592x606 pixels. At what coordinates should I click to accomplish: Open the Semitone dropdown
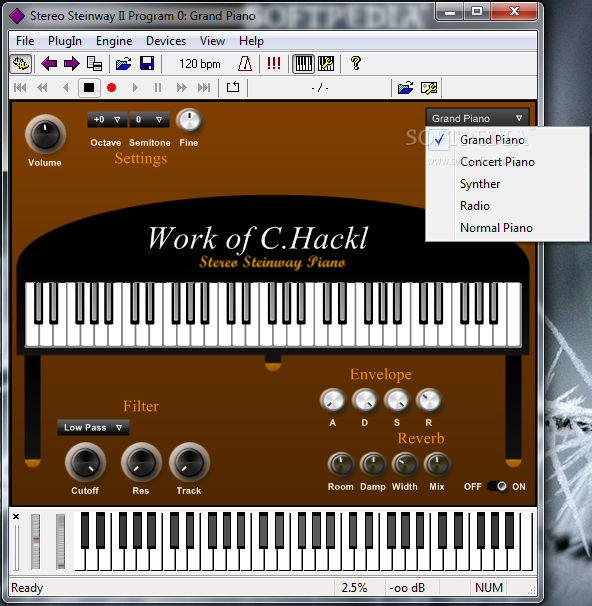[149, 120]
